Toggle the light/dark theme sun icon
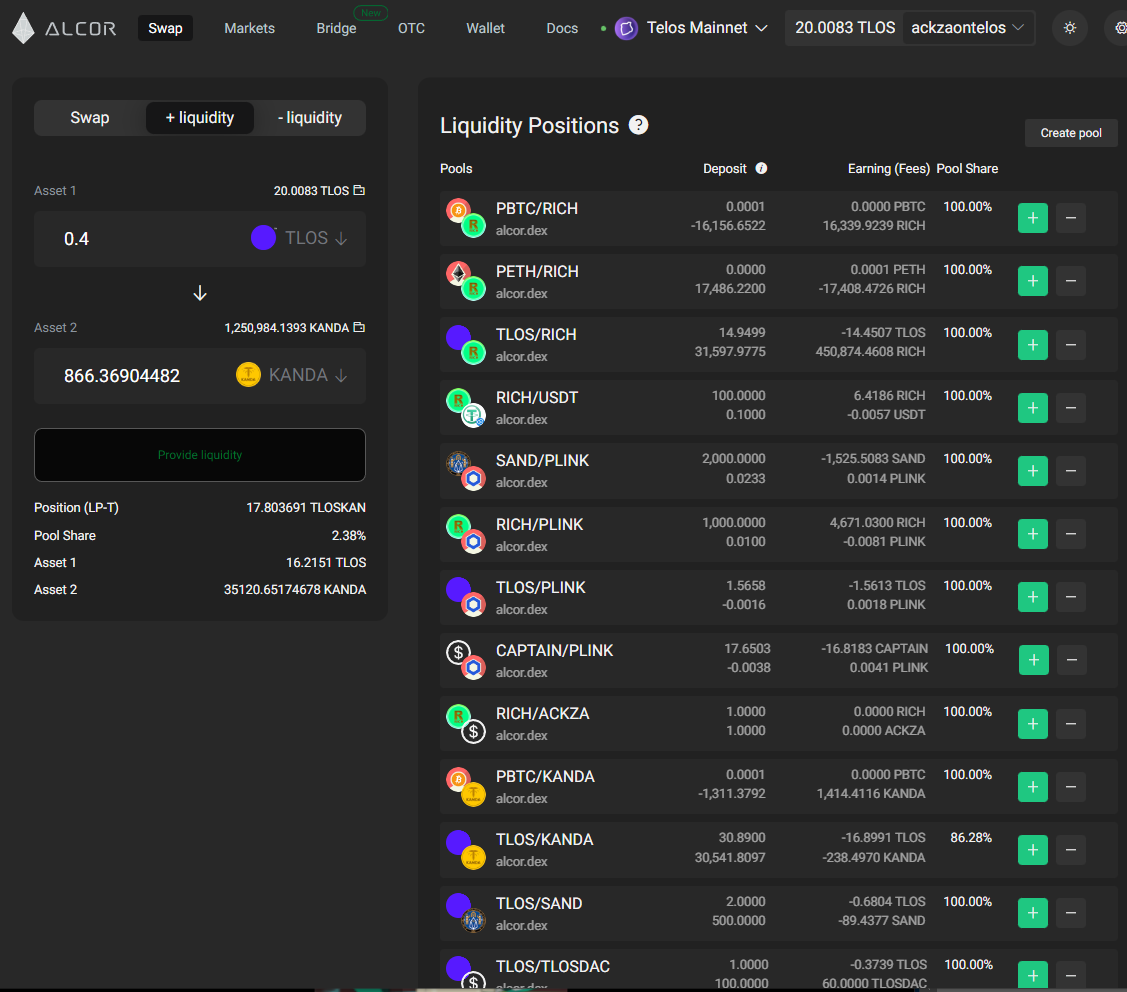This screenshot has height=992, width=1127. pyautogui.click(x=1070, y=28)
